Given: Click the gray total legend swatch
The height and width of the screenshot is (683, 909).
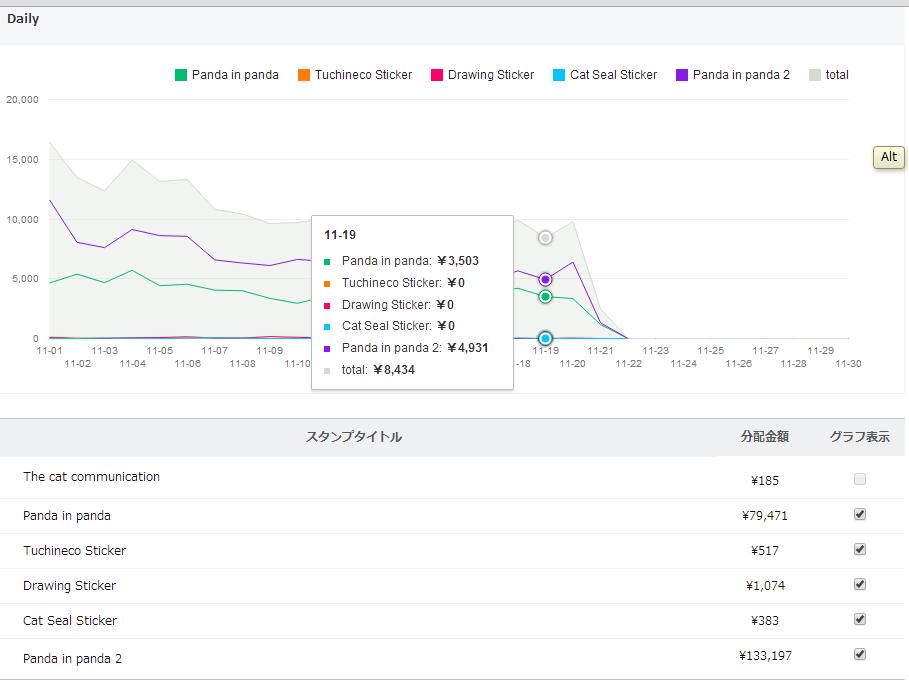Looking at the screenshot, I should coord(815,75).
